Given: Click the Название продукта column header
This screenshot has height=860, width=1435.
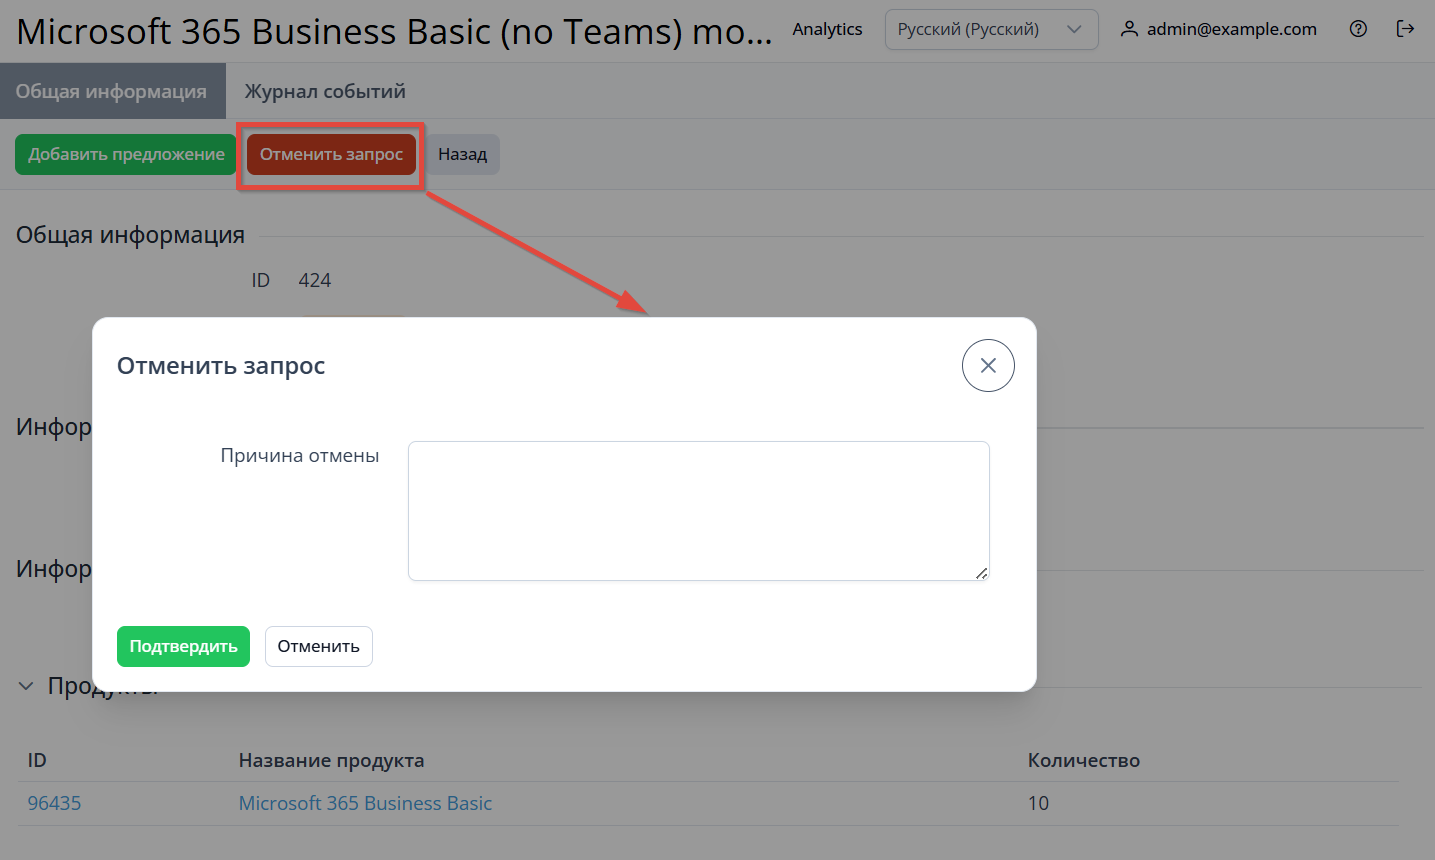Looking at the screenshot, I should pyautogui.click(x=331, y=760).
